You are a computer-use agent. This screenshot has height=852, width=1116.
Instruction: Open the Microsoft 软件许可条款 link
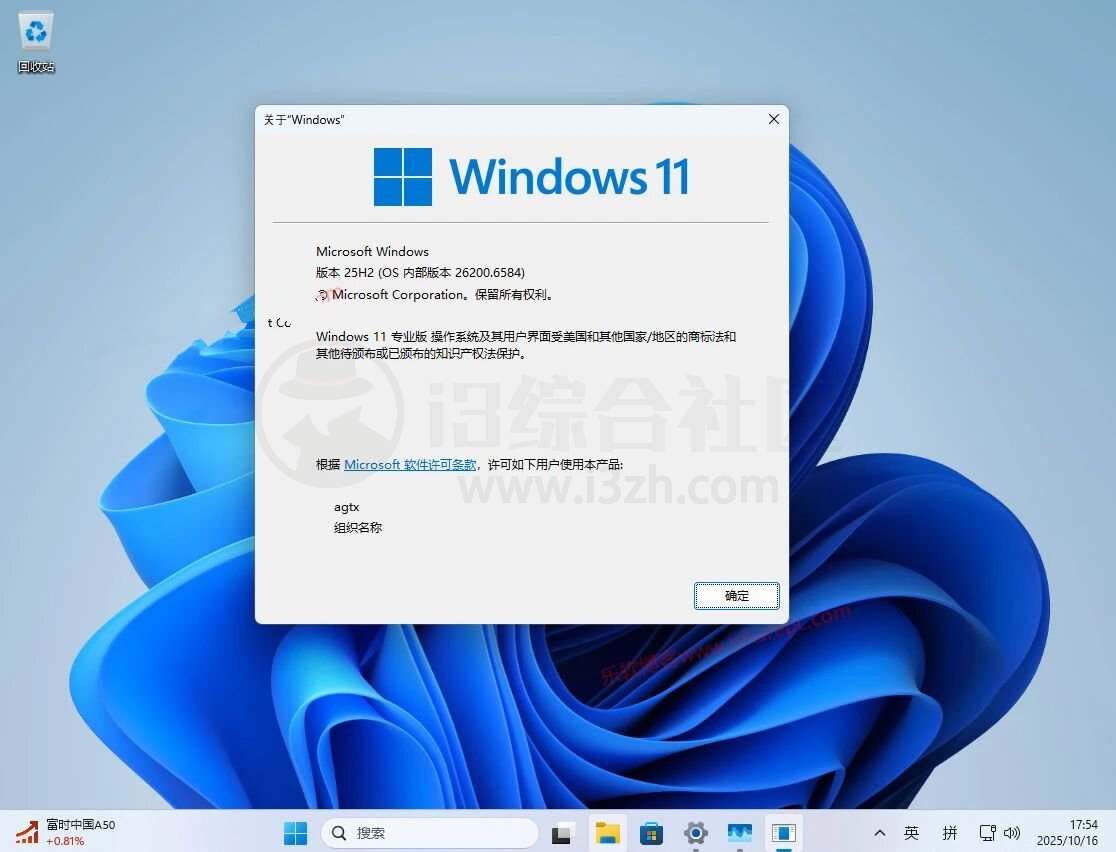(410, 465)
